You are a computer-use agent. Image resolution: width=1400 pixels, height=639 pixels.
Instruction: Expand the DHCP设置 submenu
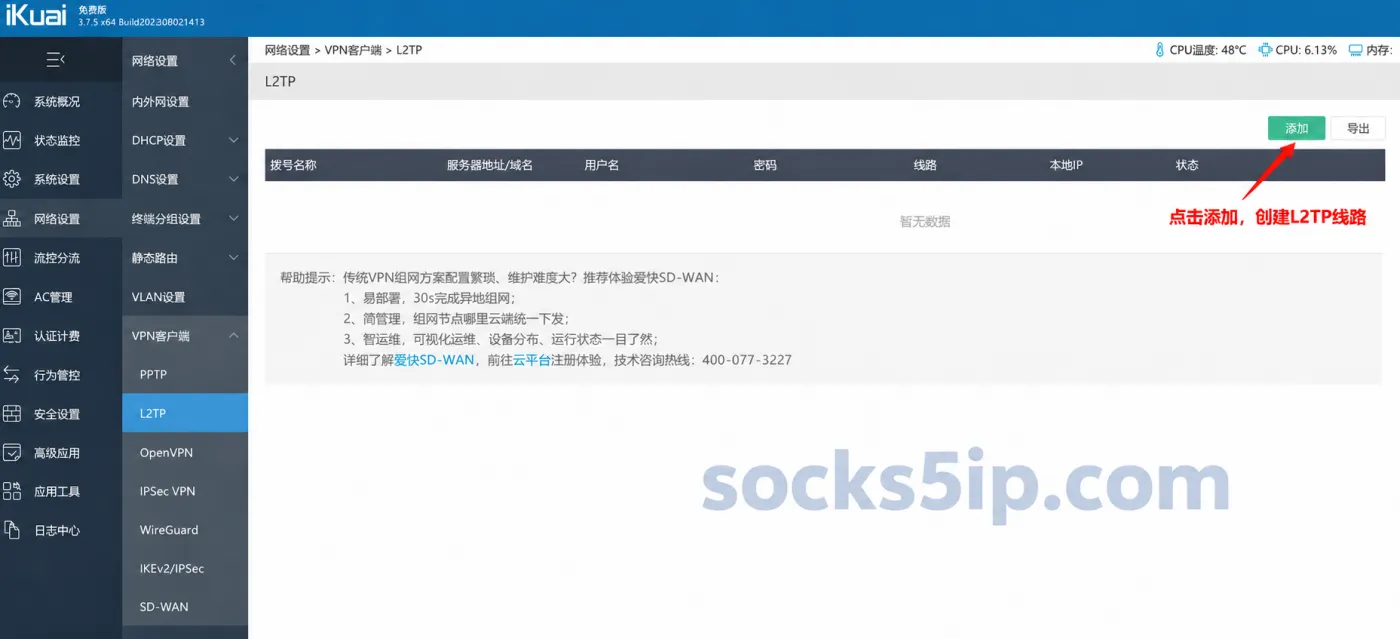(233, 140)
